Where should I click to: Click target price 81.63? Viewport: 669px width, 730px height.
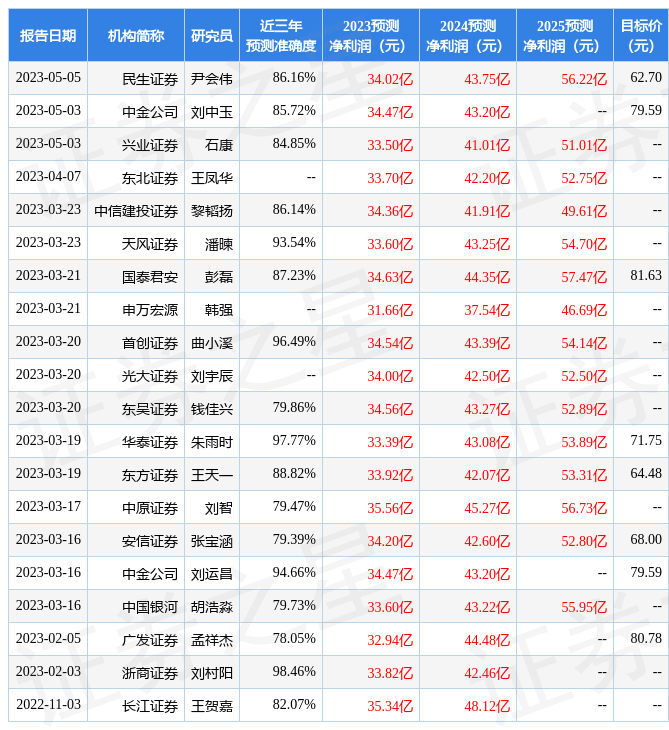pyautogui.click(x=646, y=276)
